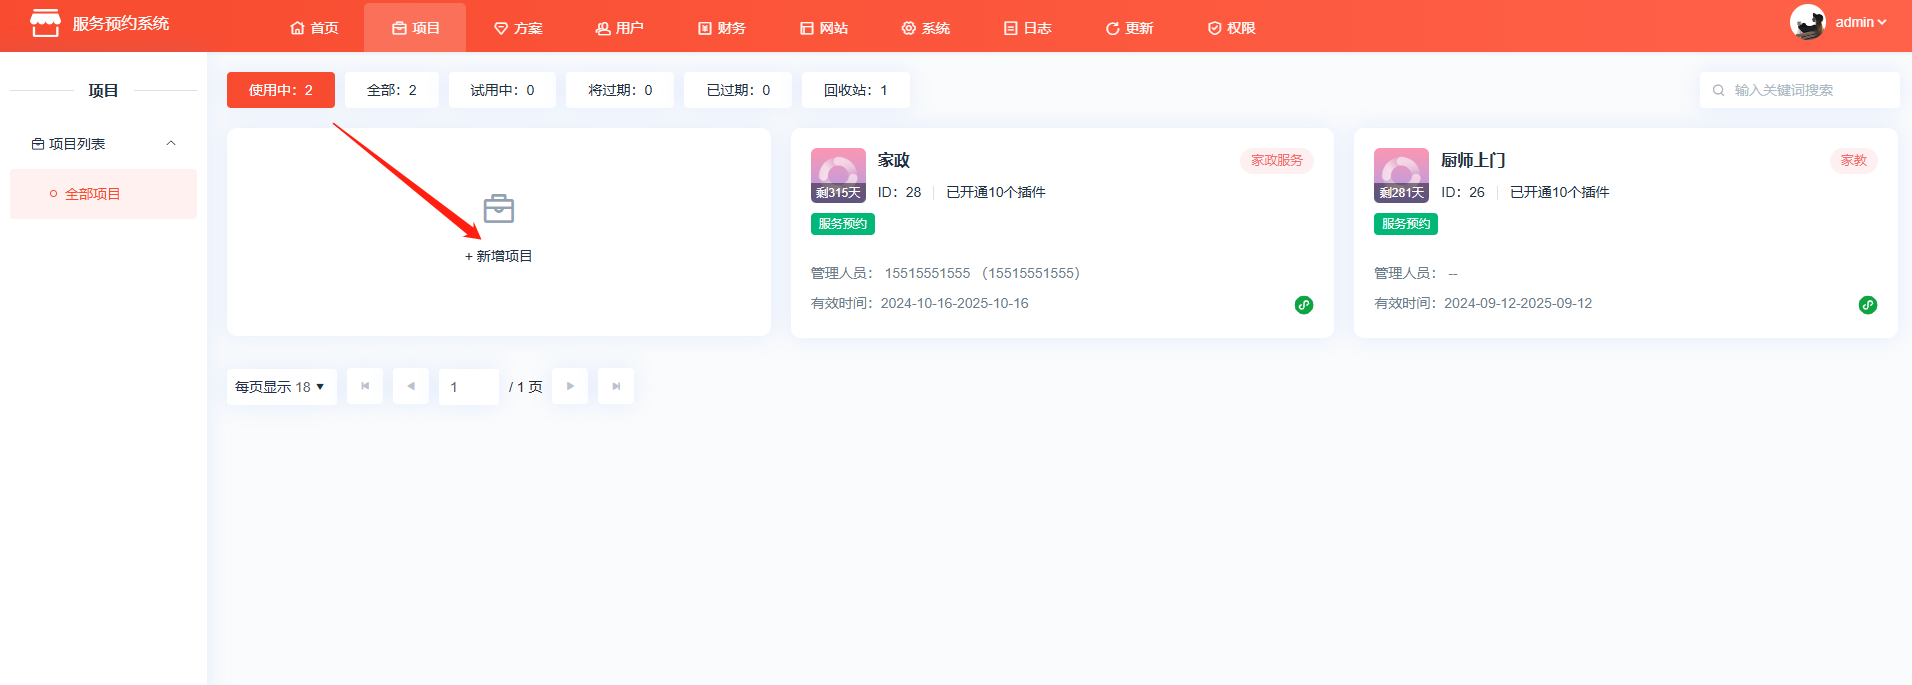
Task: Open the admin account dropdown menu
Action: tap(1860, 22)
